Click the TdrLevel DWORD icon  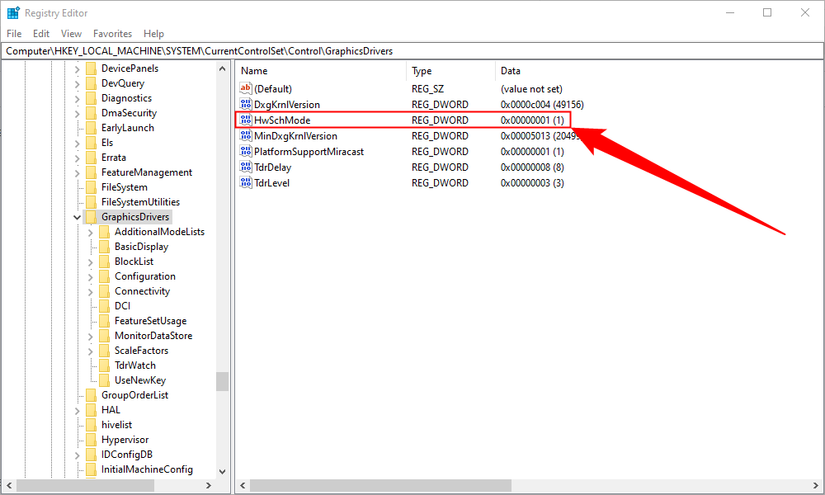click(245, 183)
